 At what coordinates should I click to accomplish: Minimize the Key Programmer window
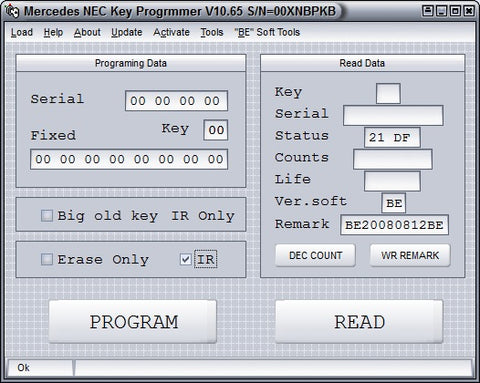441,11
